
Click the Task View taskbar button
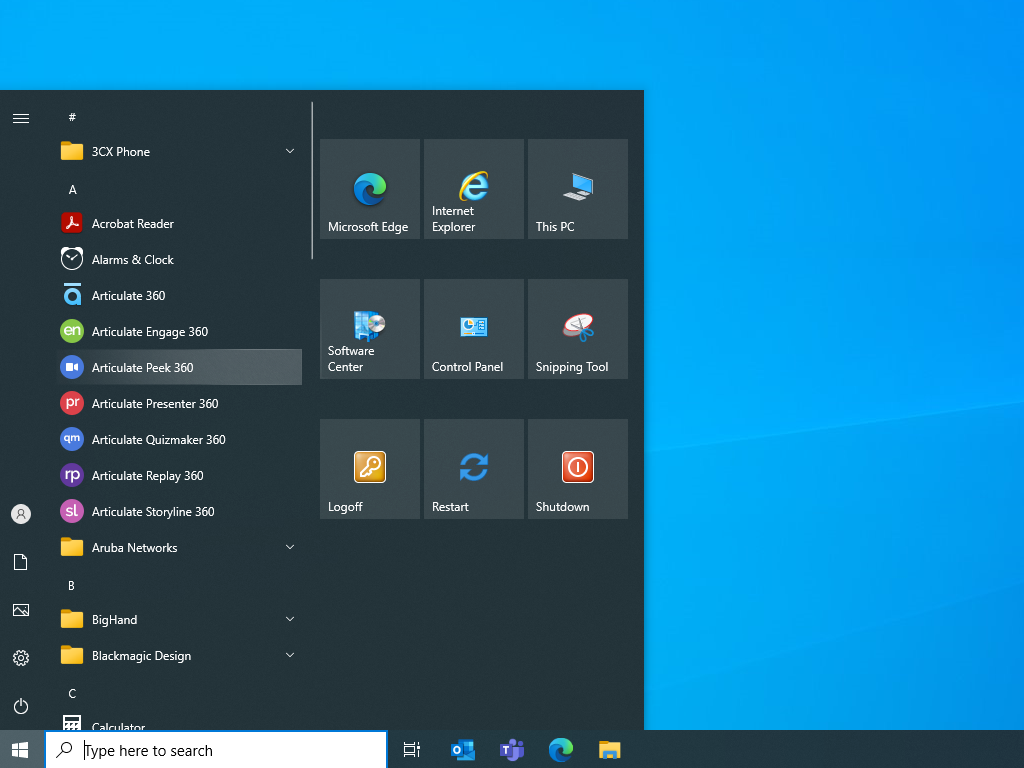pyautogui.click(x=411, y=750)
